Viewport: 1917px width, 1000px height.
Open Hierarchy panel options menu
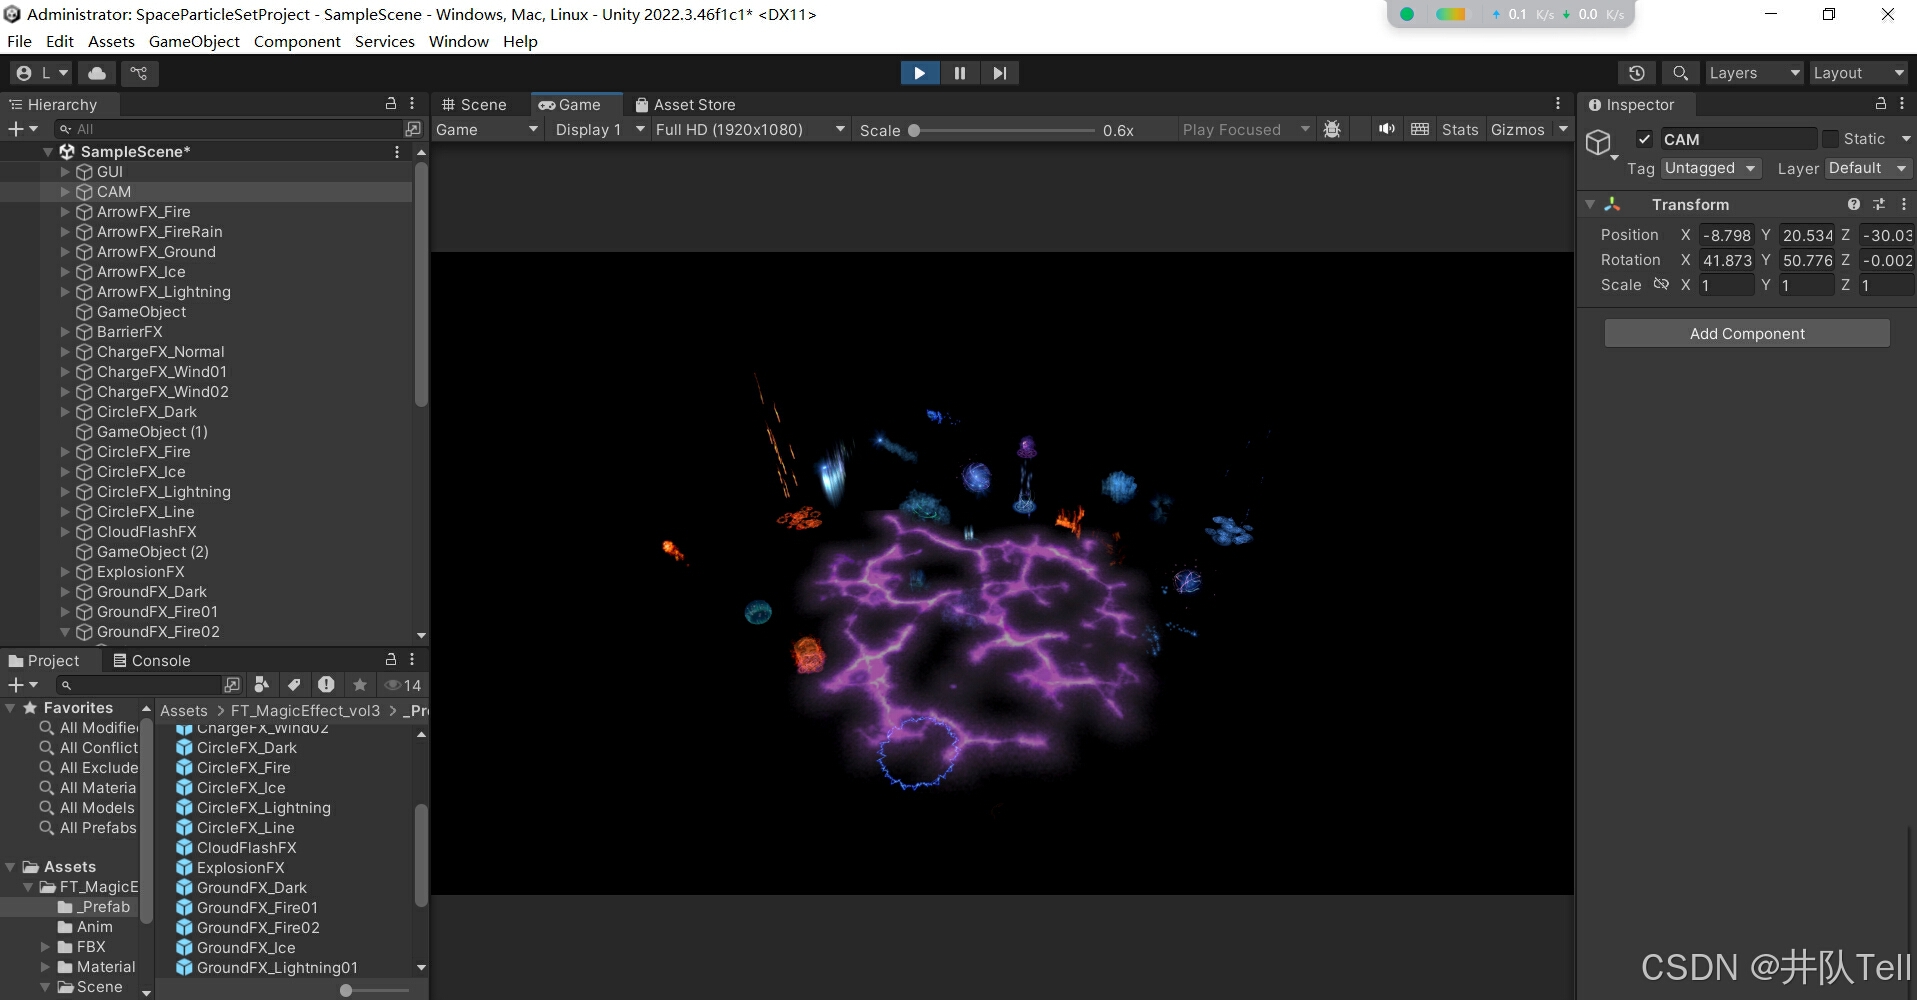[x=412, y=104]
